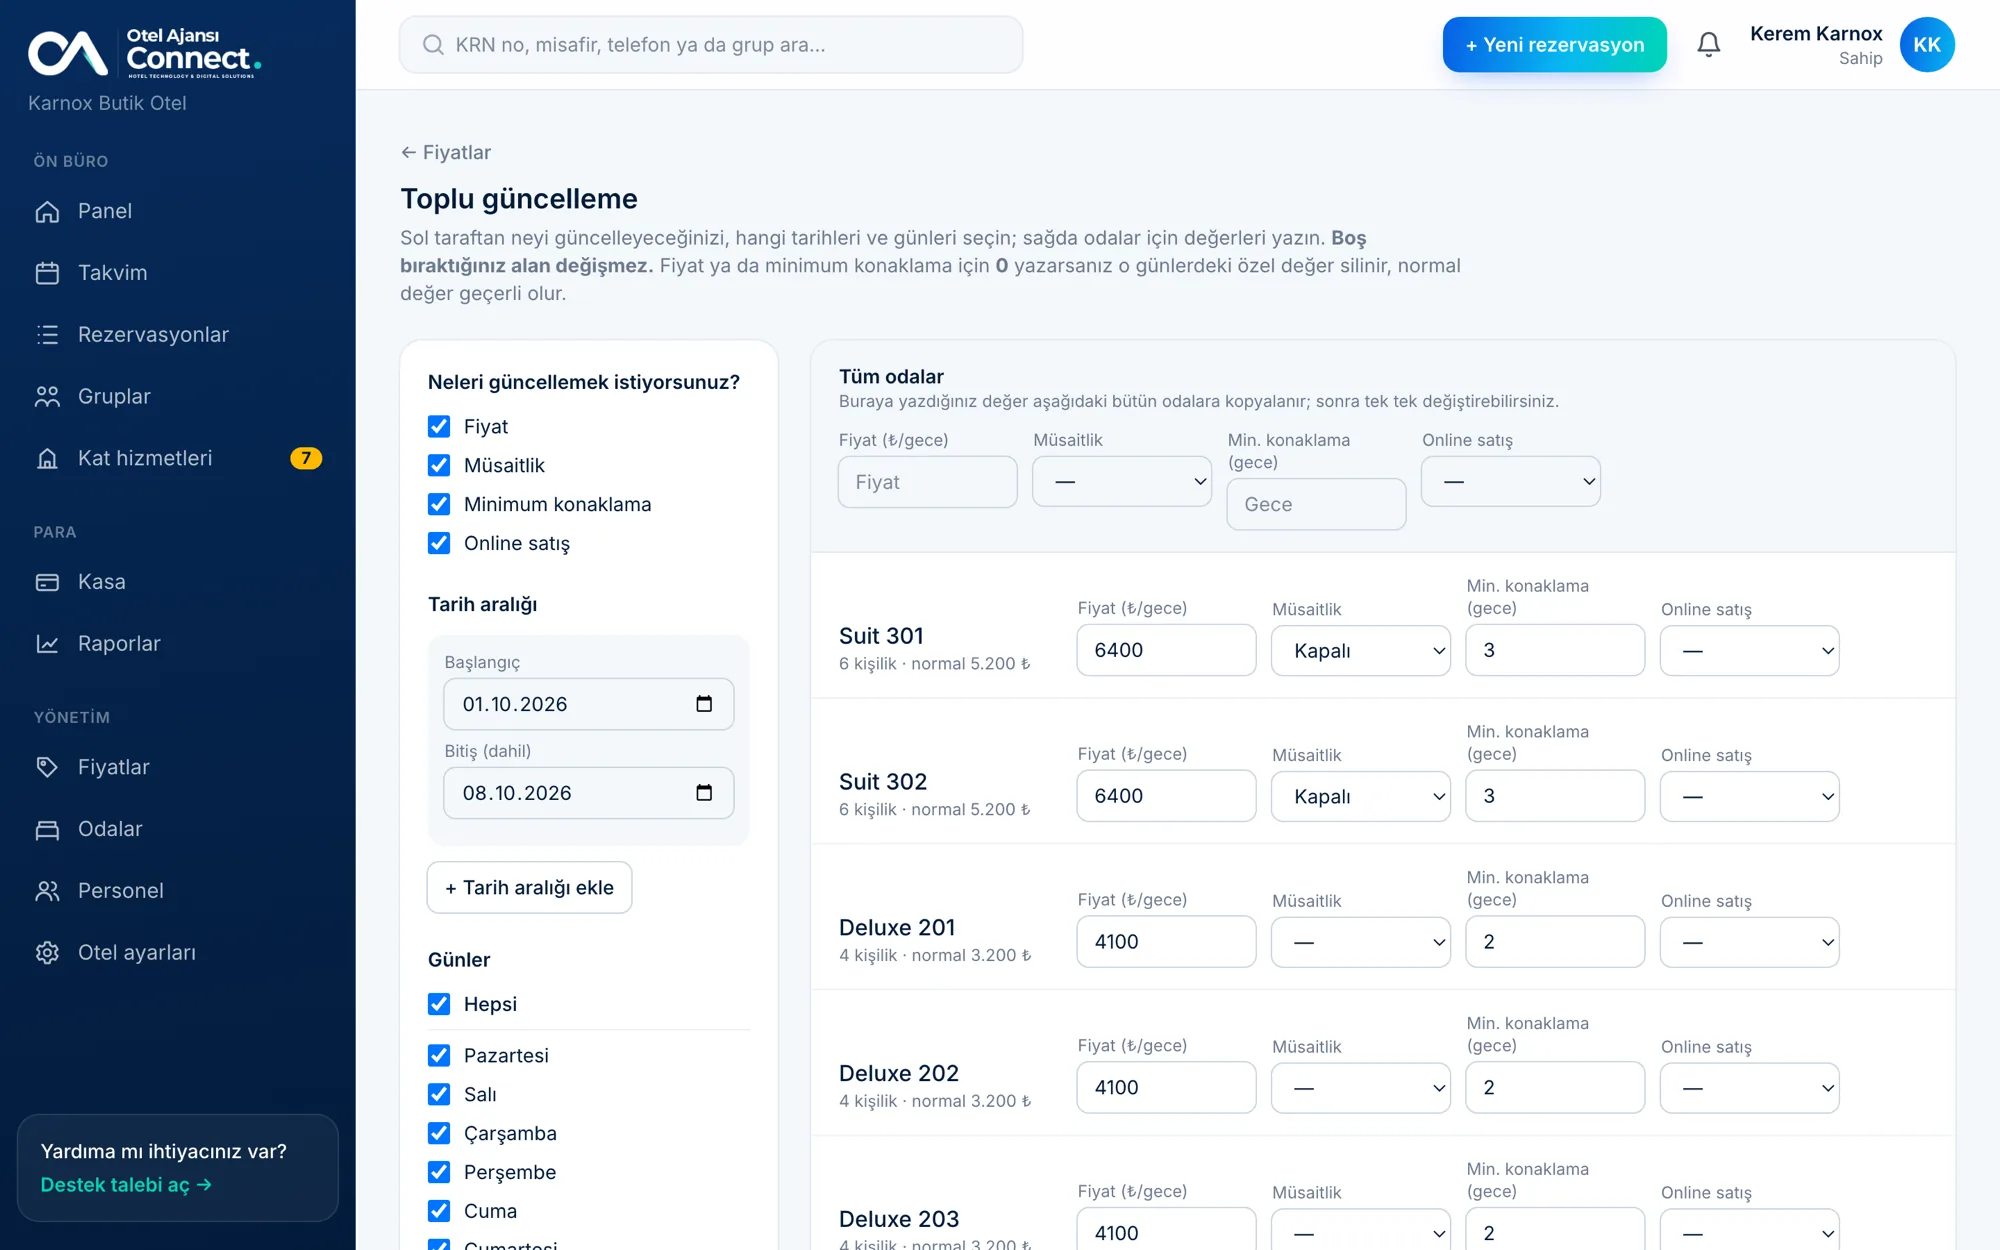Click Yeni rezervasyon button
This screenshot has width=2000, height=1250.
tap(1554, 45)
